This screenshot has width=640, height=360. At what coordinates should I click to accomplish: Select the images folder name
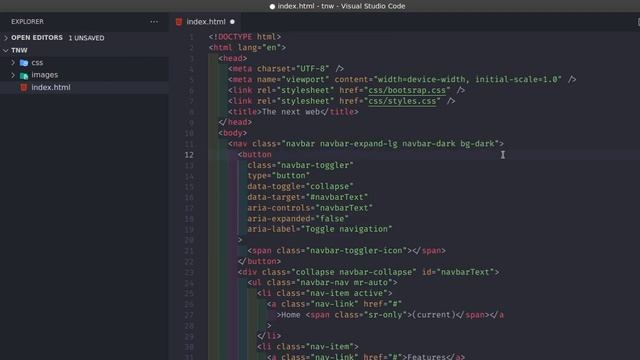(44, 75)
